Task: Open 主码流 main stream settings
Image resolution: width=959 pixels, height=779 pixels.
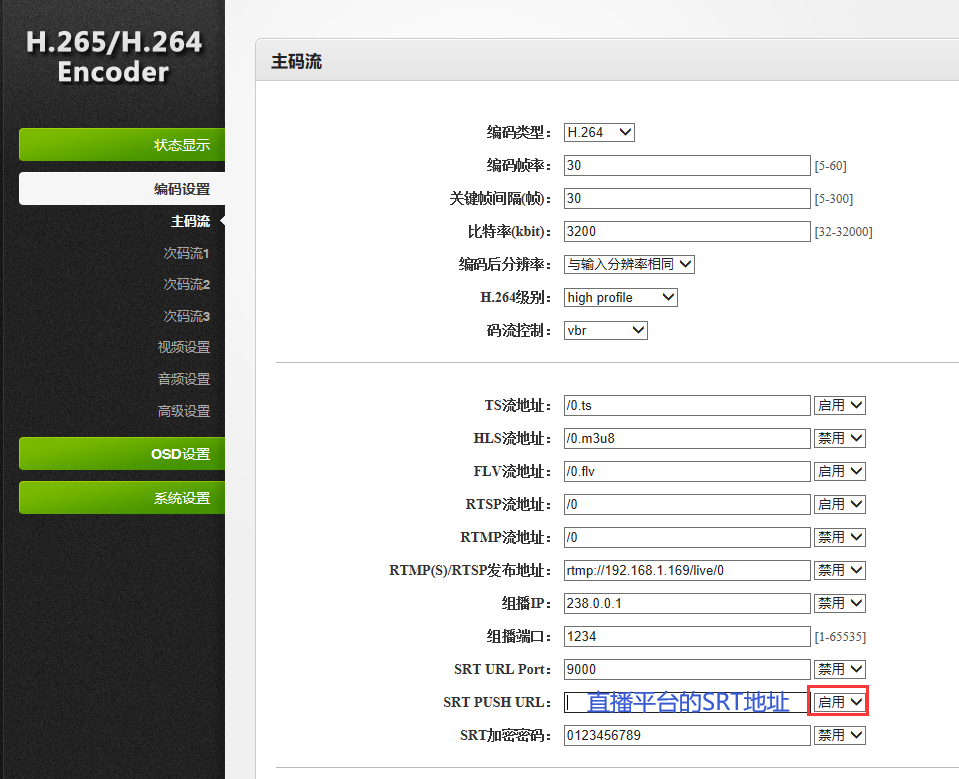Action: (190, 221)
